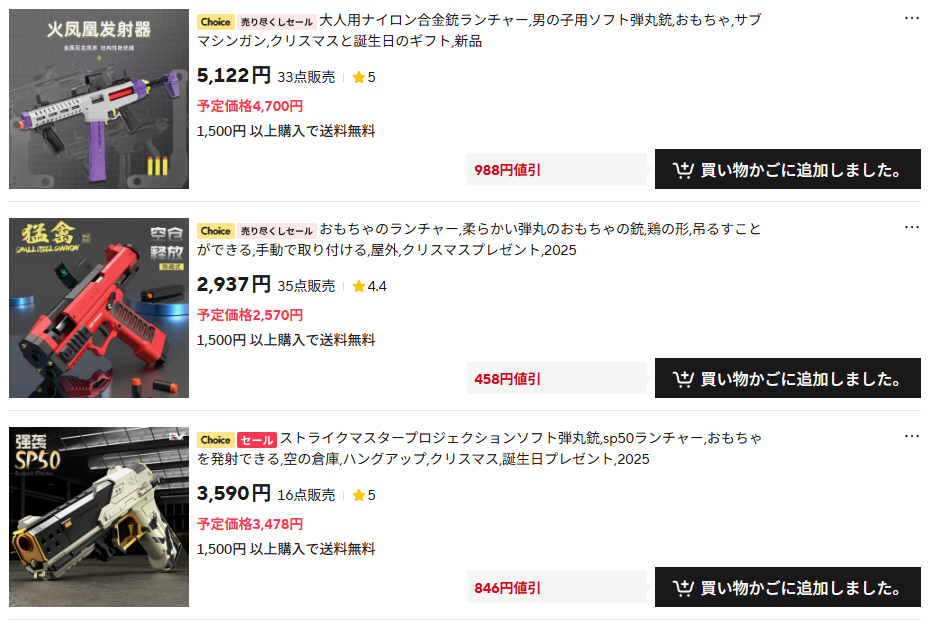This screenshot has width=940, height=626.
Task: Open the 强袭 SP50 product thumbnail
Action: click(99, 517)
